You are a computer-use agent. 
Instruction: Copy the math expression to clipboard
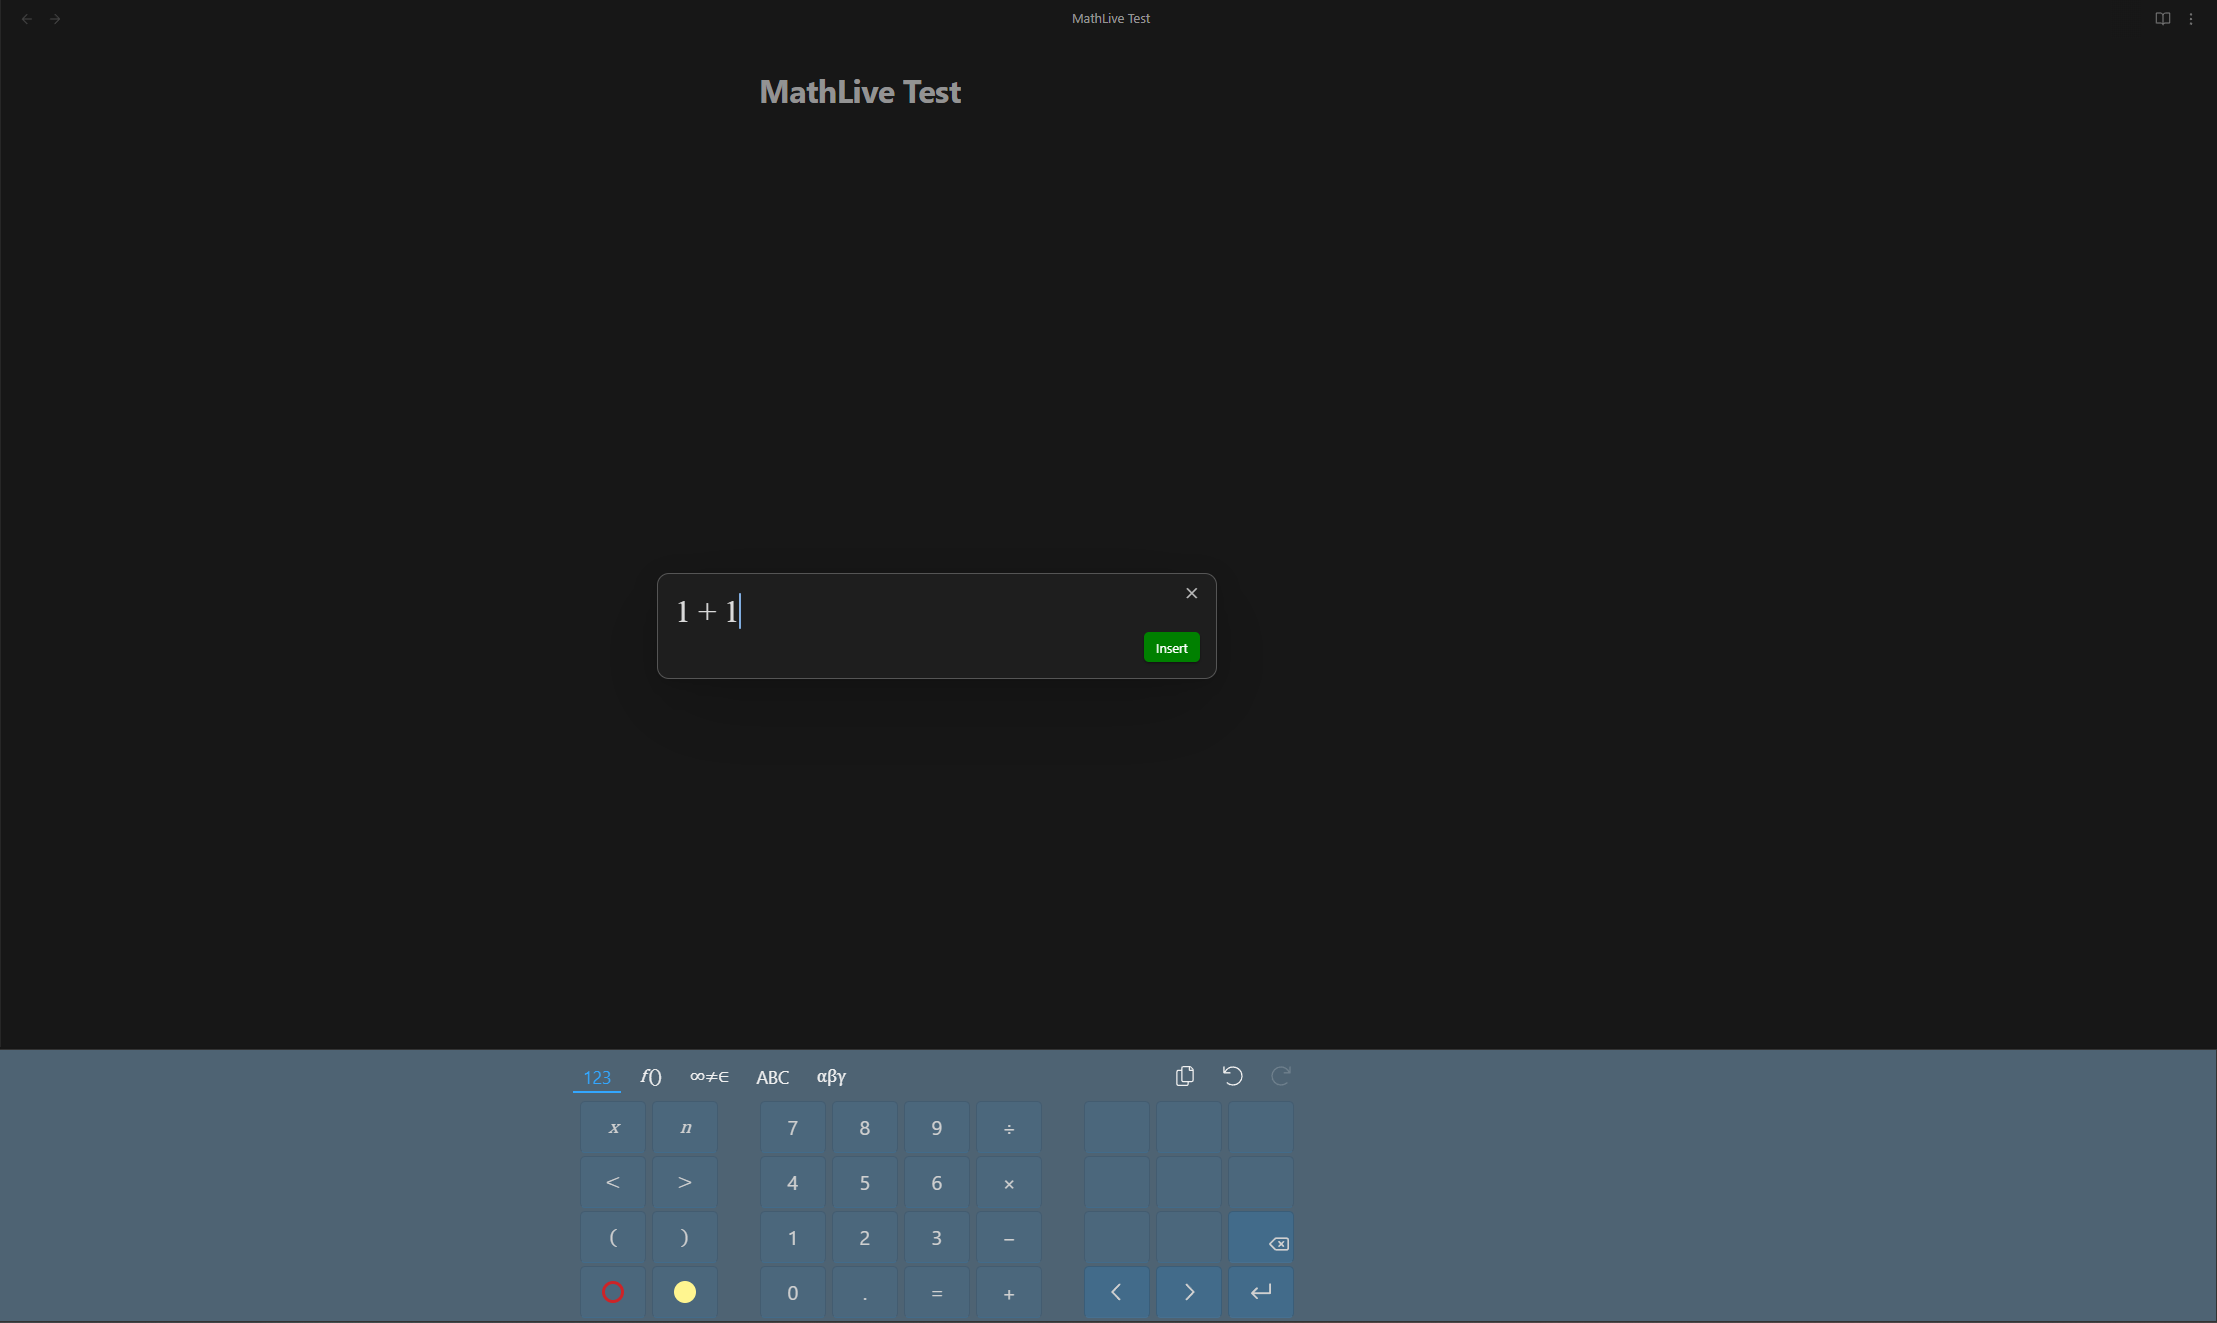1184,1076
